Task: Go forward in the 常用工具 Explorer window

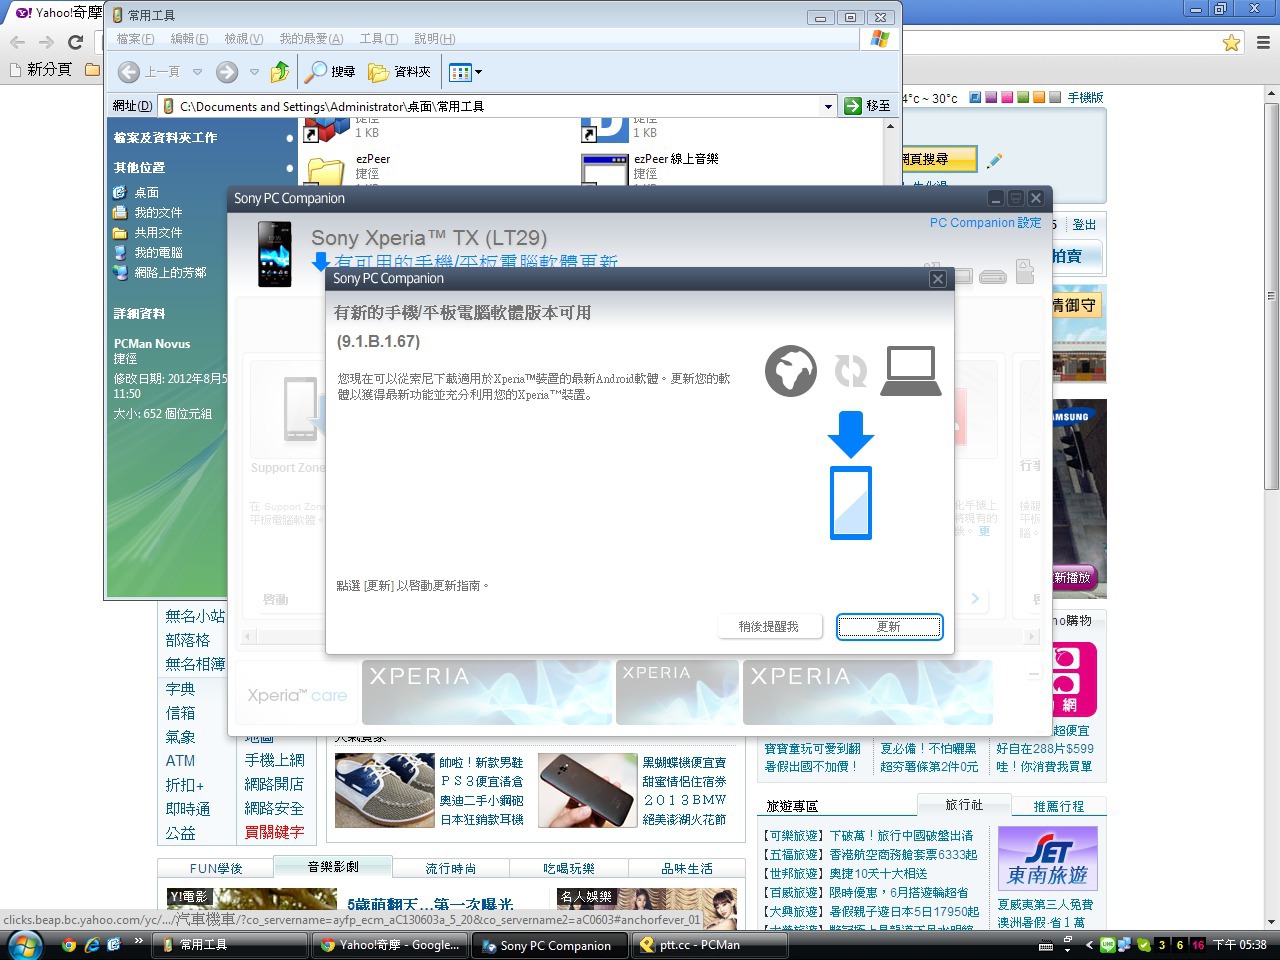Action: [227, 72]
